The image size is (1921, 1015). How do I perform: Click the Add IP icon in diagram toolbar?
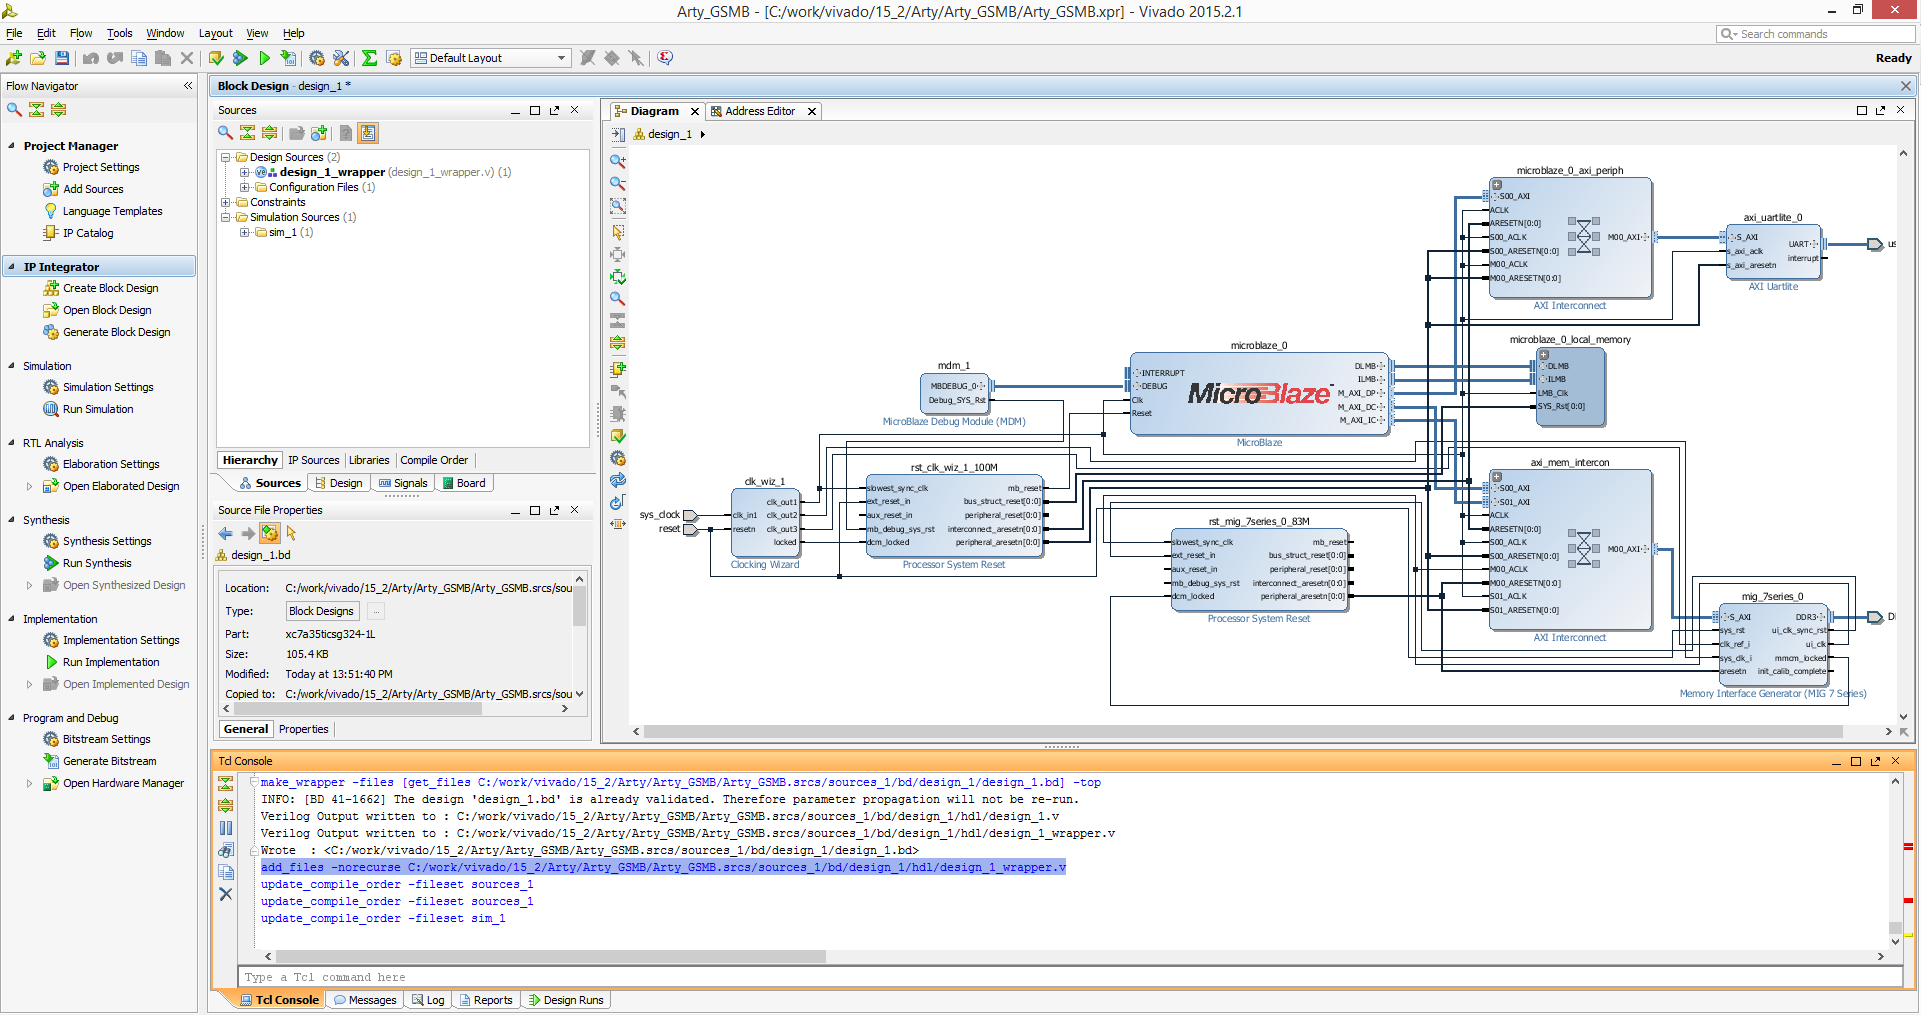pyautogui.click(x=618, y=369)
